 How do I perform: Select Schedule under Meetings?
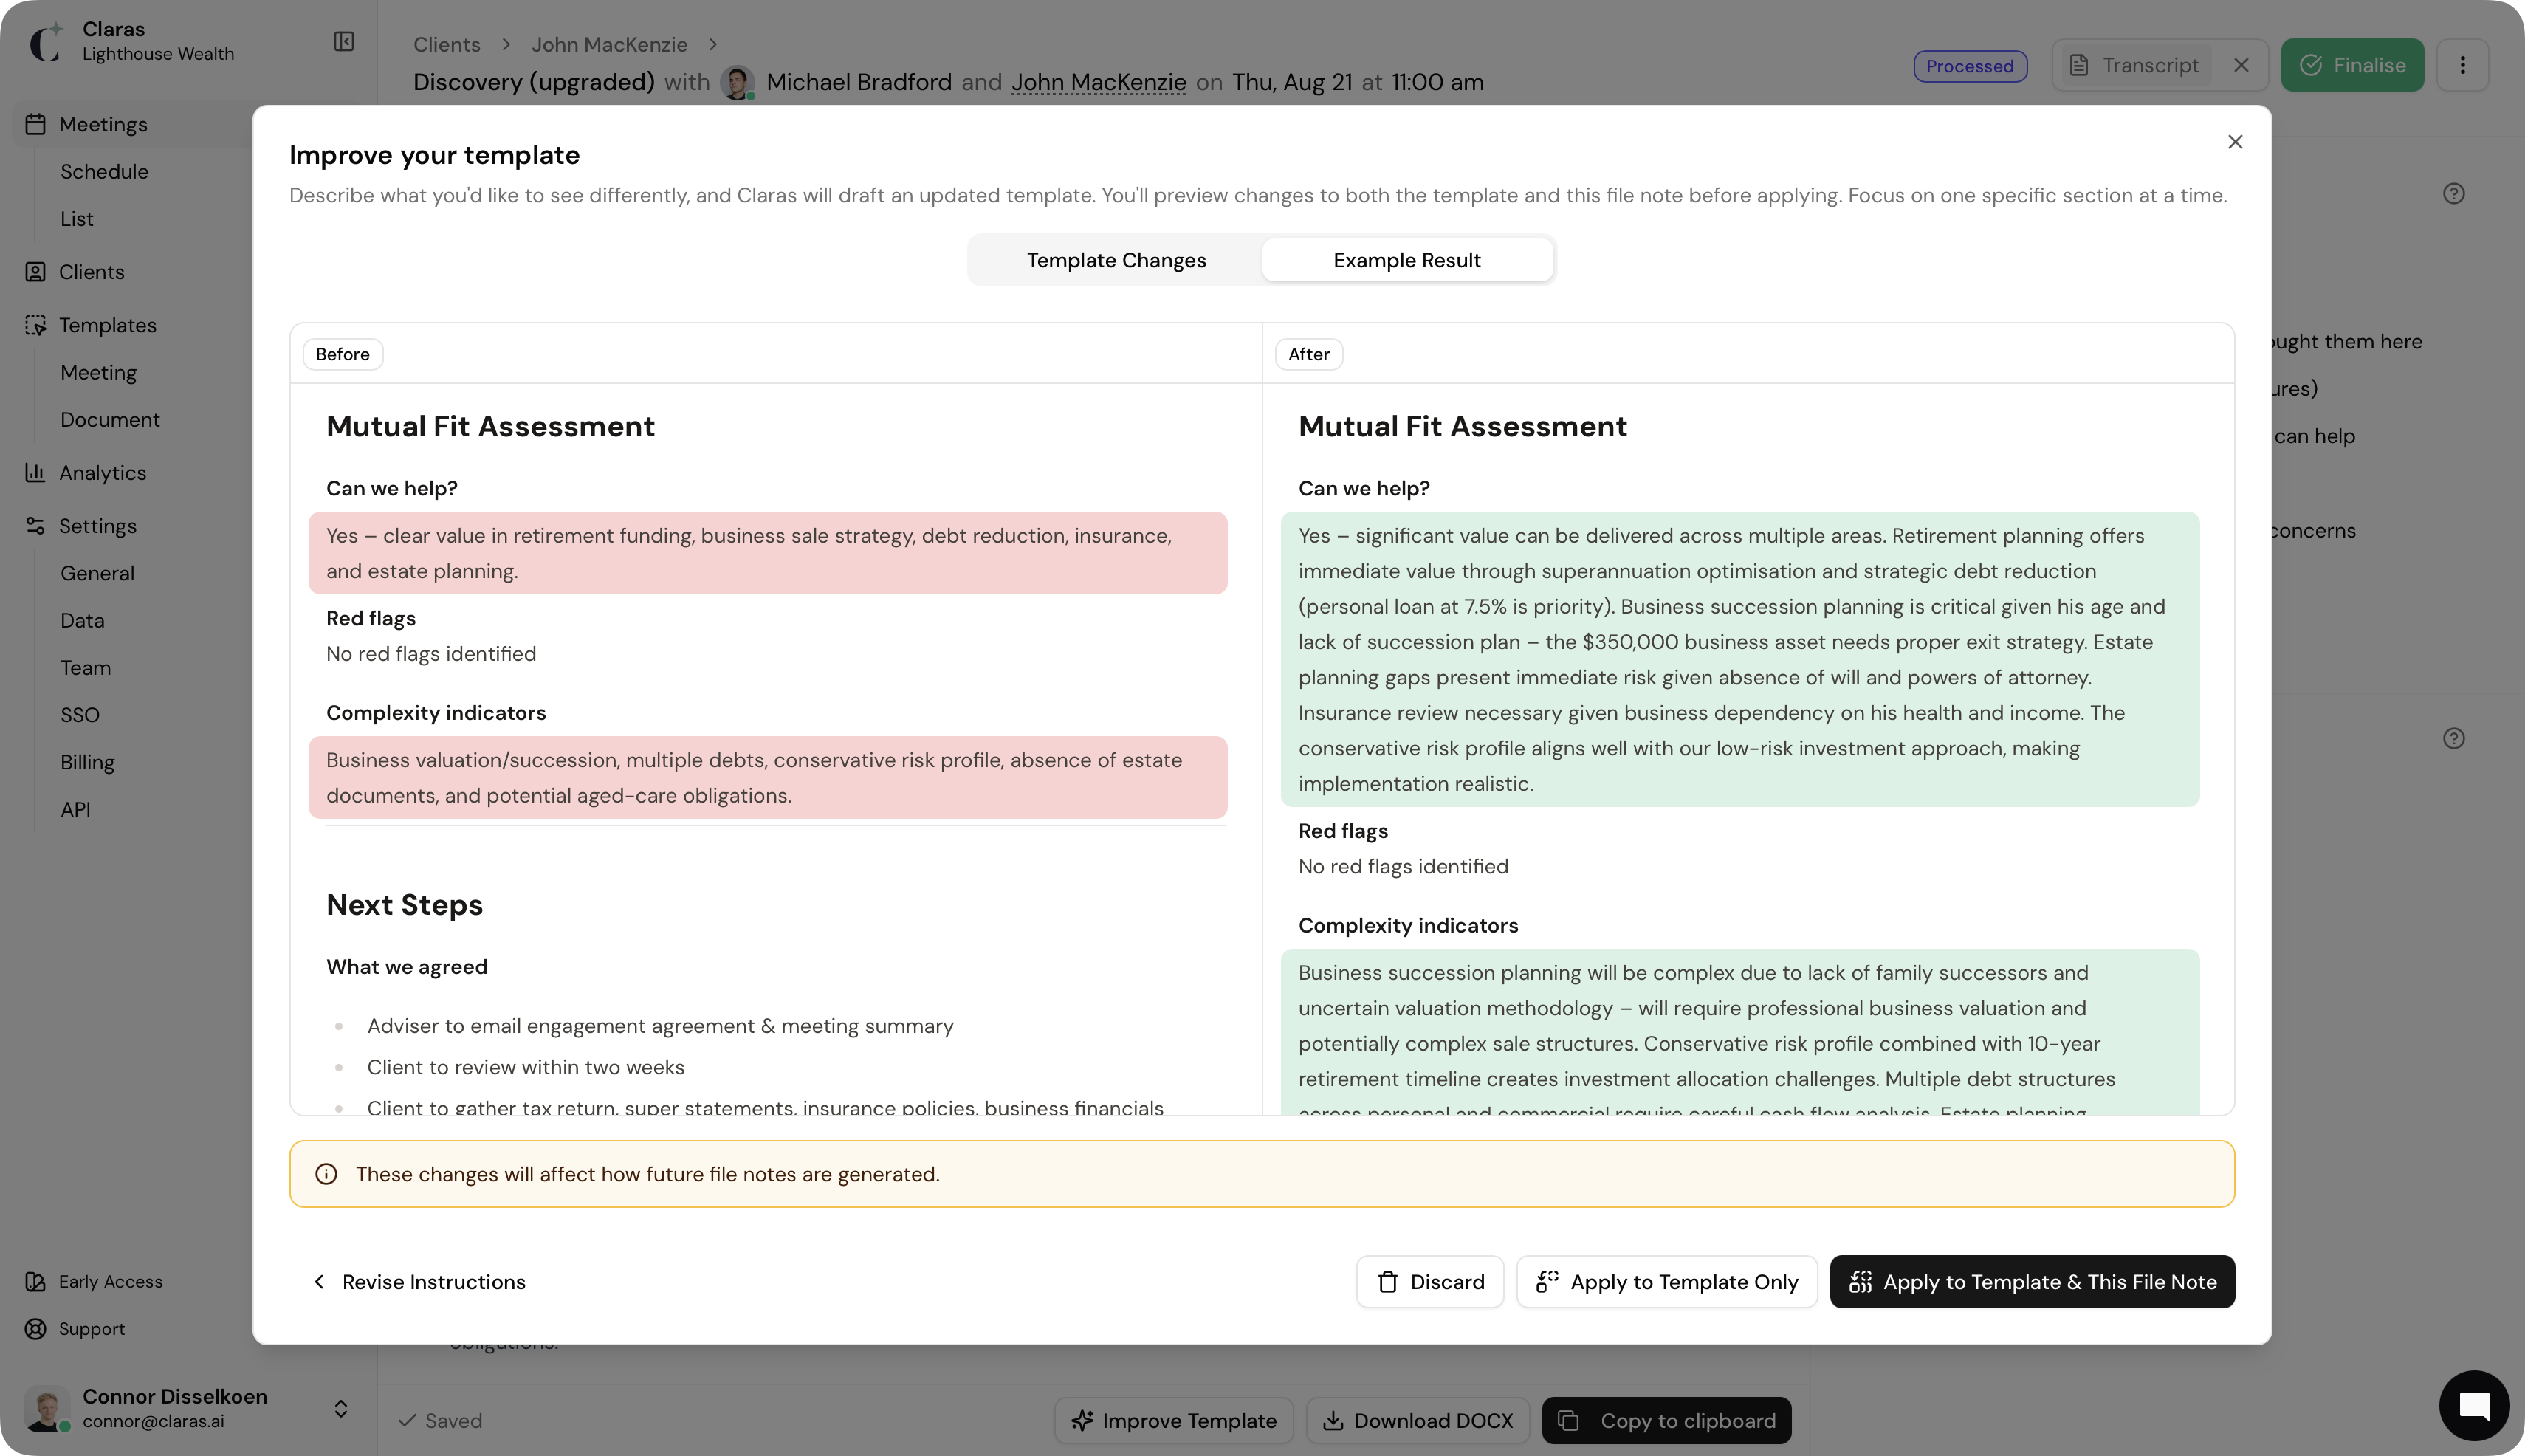click(104, 171)
